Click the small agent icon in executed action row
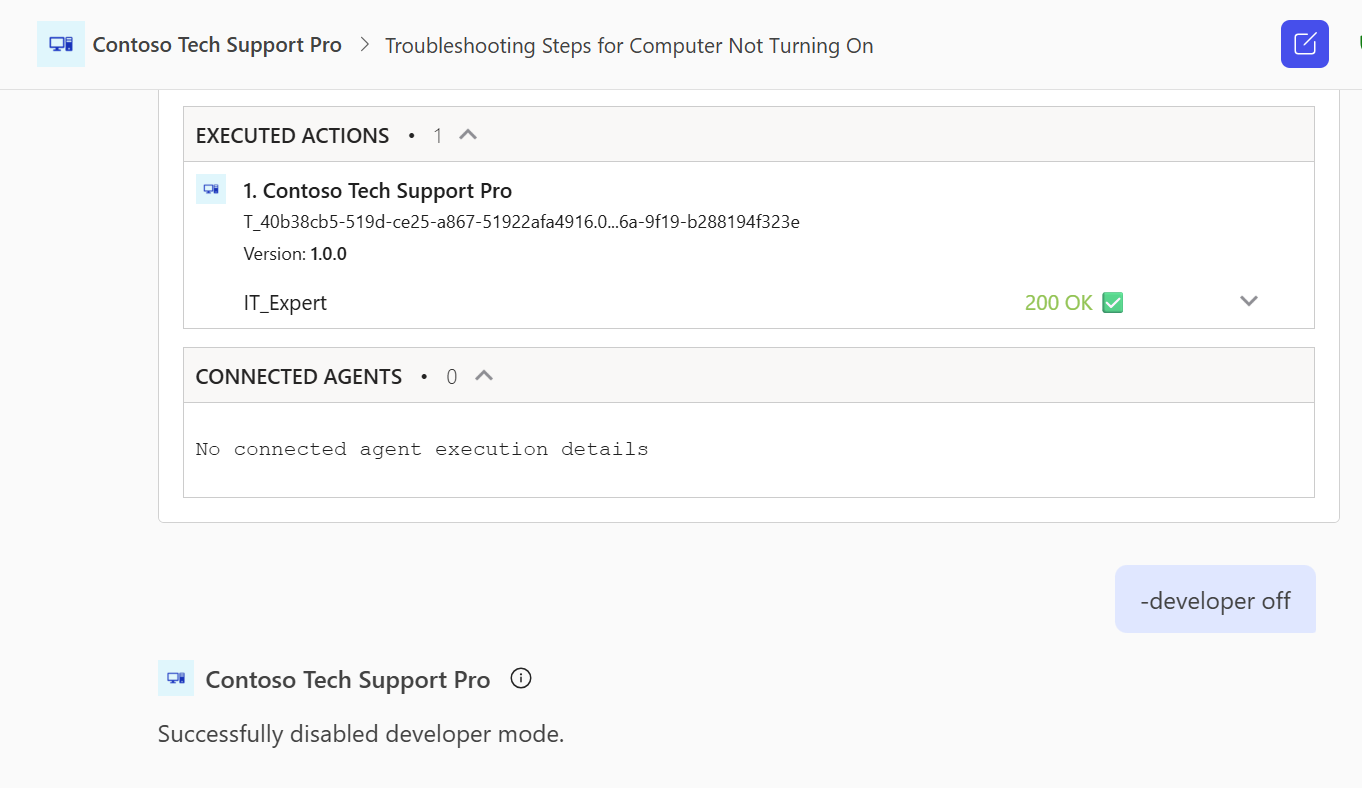The width and height of the screenshot is (1362, 788). pos(211,188)
